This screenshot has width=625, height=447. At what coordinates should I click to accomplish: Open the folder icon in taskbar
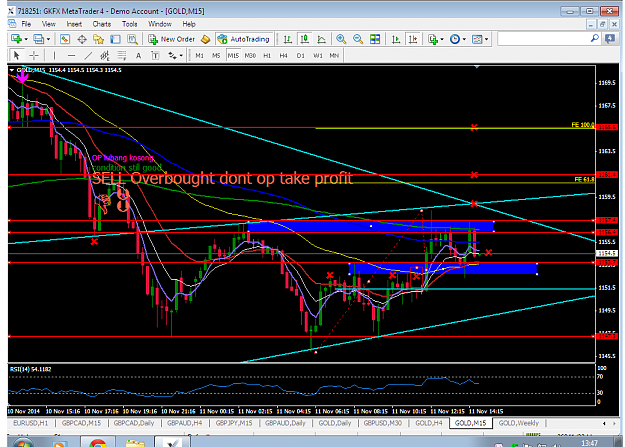[x=135, y=442]
